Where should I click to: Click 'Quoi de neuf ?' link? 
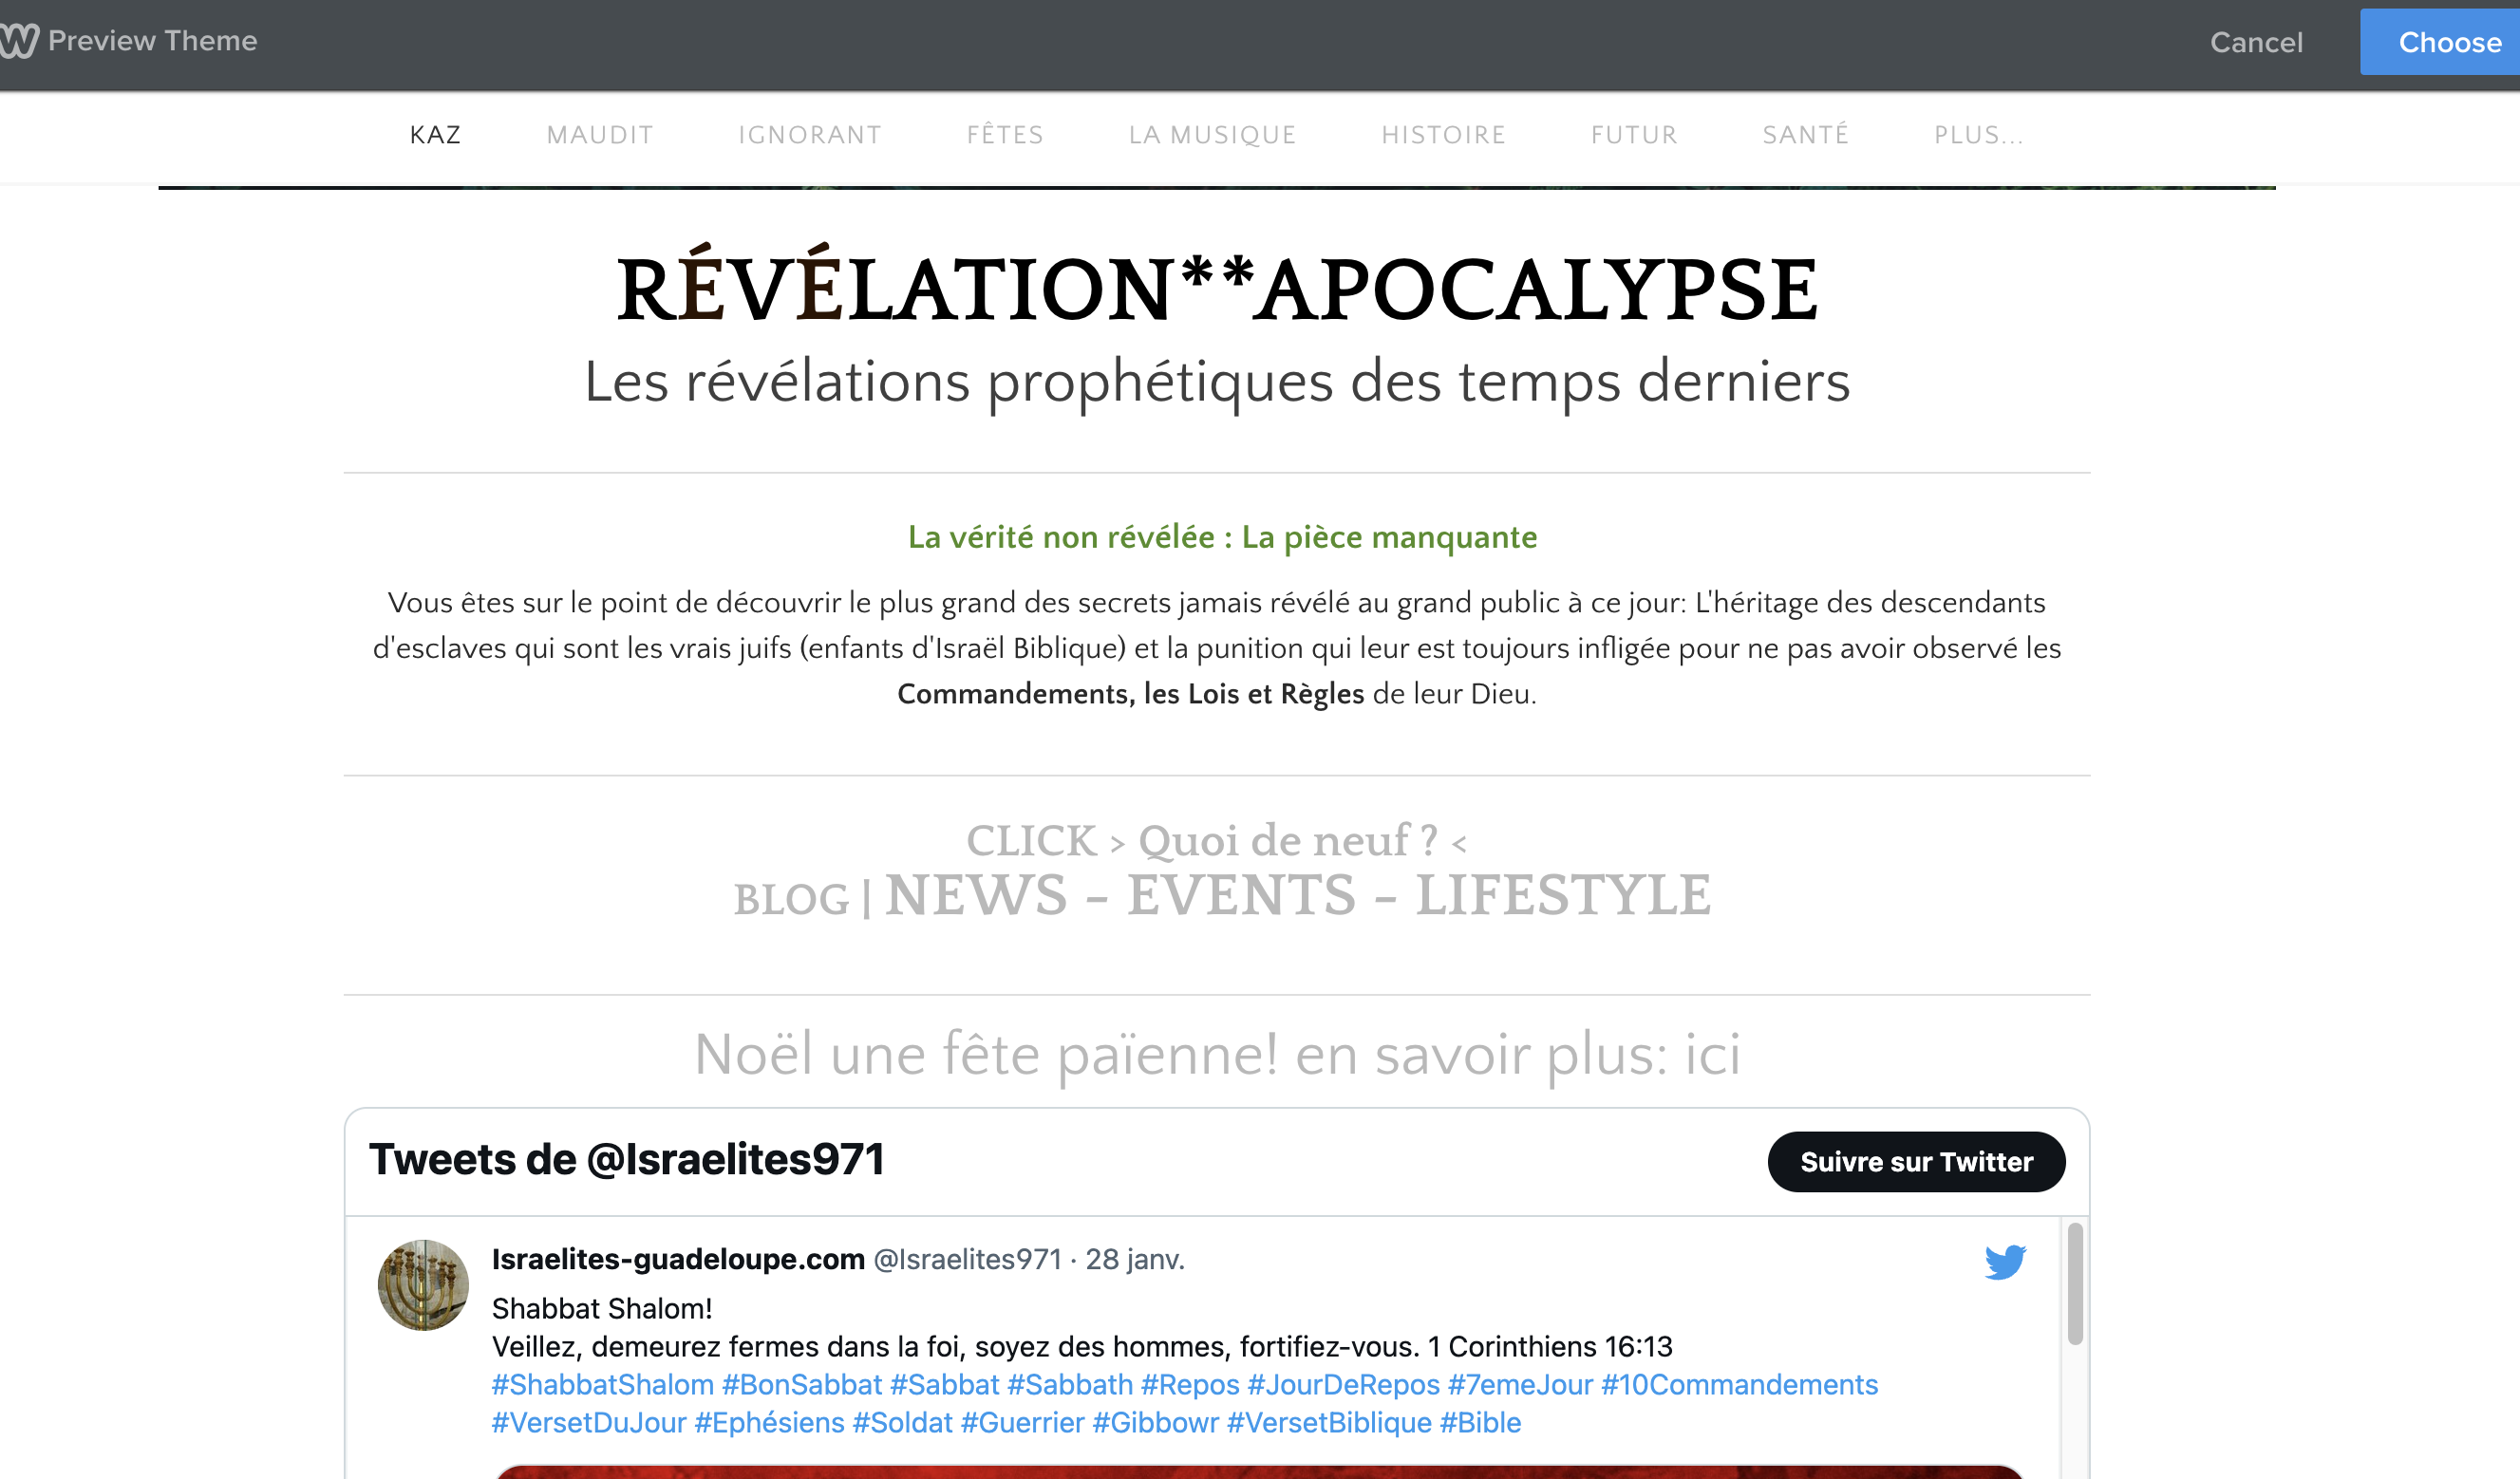pyautogui.click(x=1288, y=841)
